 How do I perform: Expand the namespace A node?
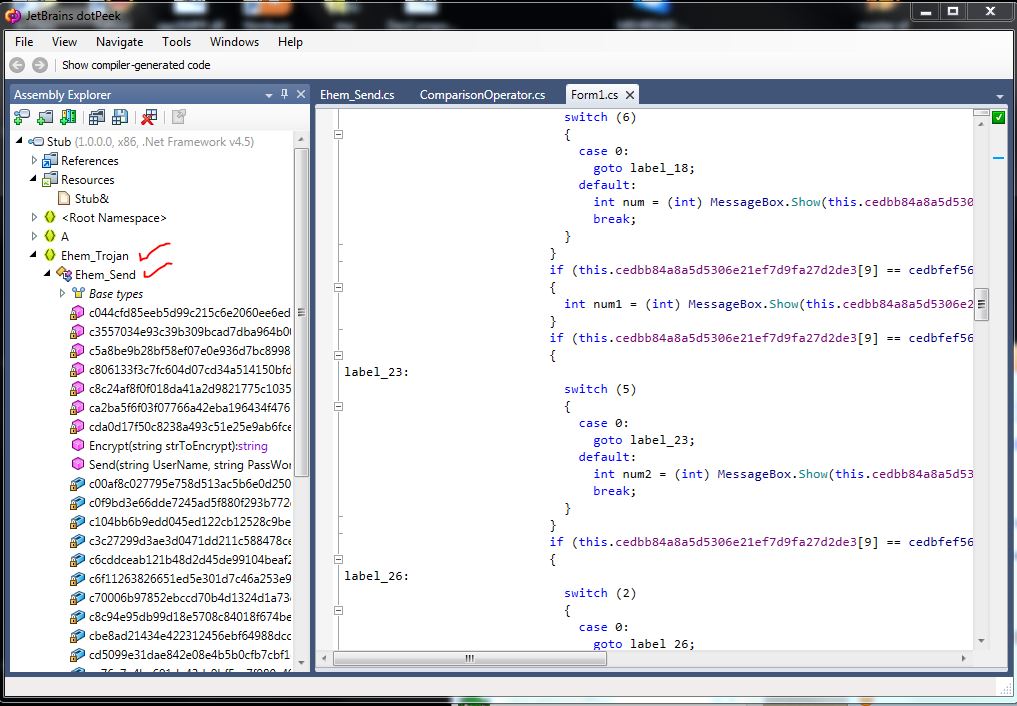tap(34, 236)
